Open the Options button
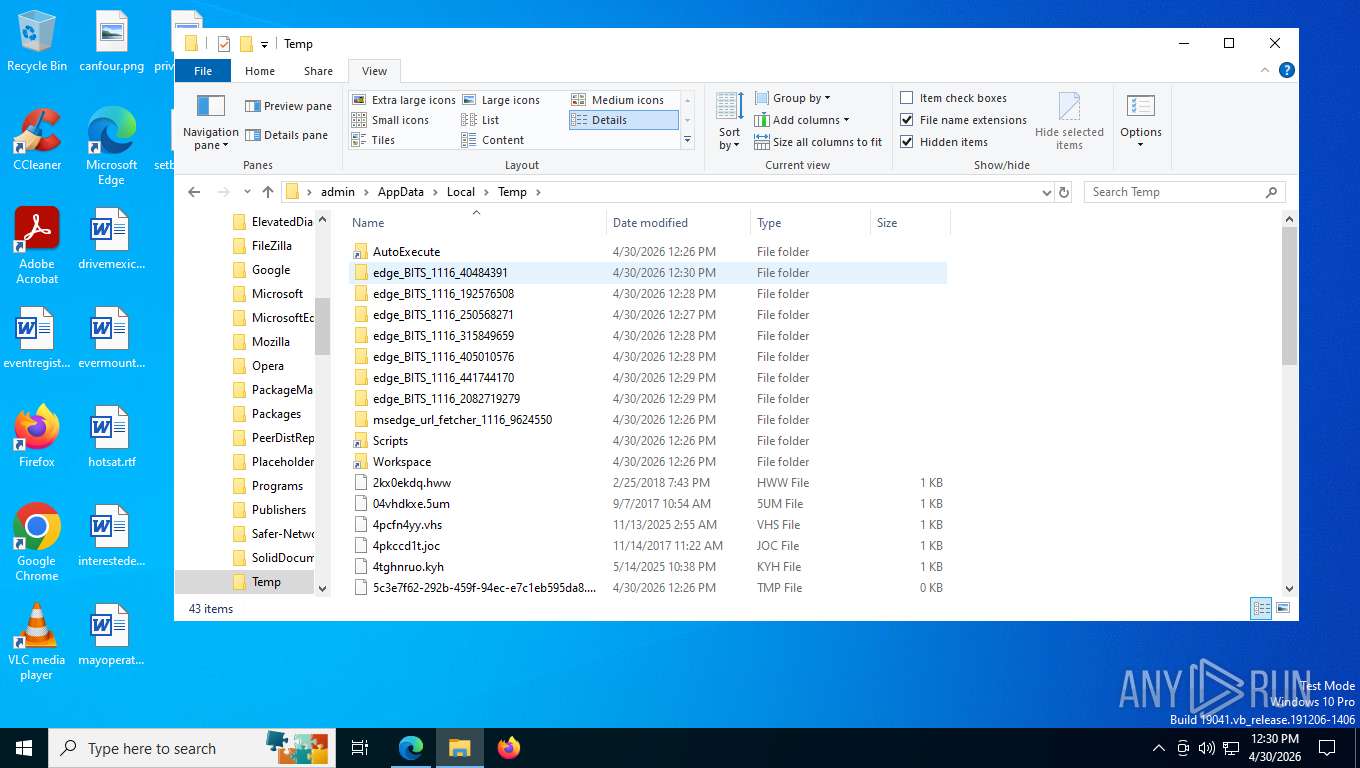 tap(1141, 122)
